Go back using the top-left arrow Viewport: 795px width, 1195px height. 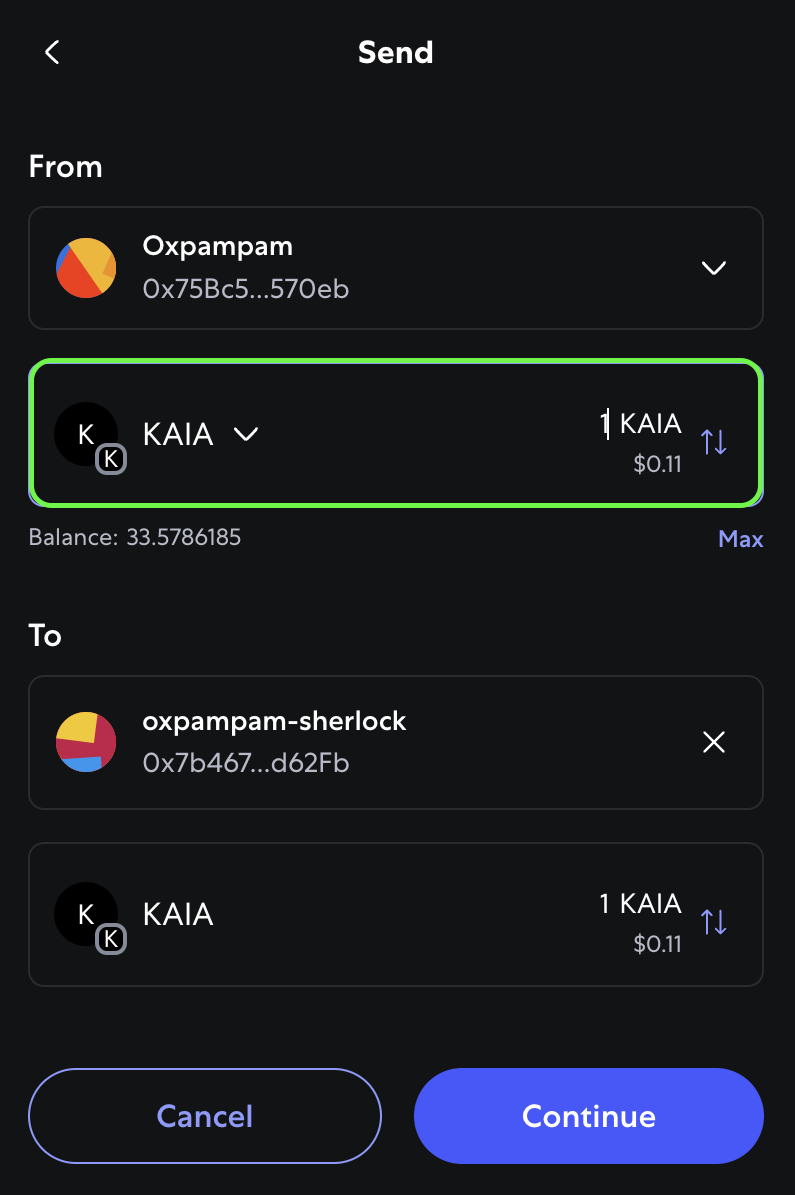[52, 53]
